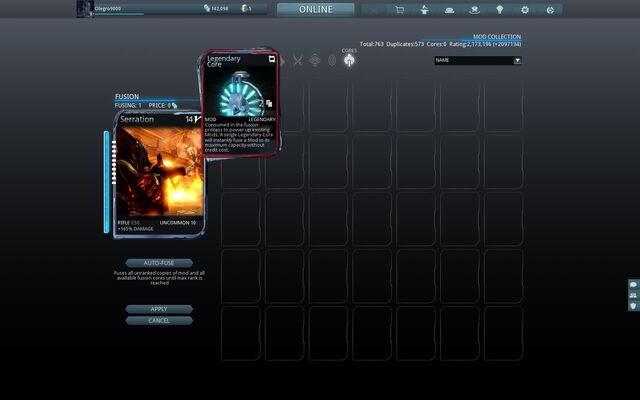Expand sort list with dropdown arrow

coord(517,60)
